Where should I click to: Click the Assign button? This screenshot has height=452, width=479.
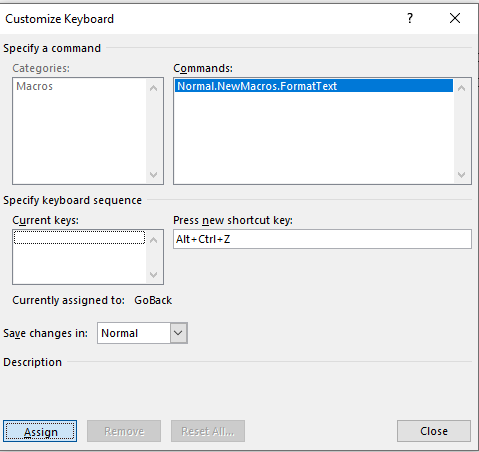pyautogui.click(x=40, y=431)
